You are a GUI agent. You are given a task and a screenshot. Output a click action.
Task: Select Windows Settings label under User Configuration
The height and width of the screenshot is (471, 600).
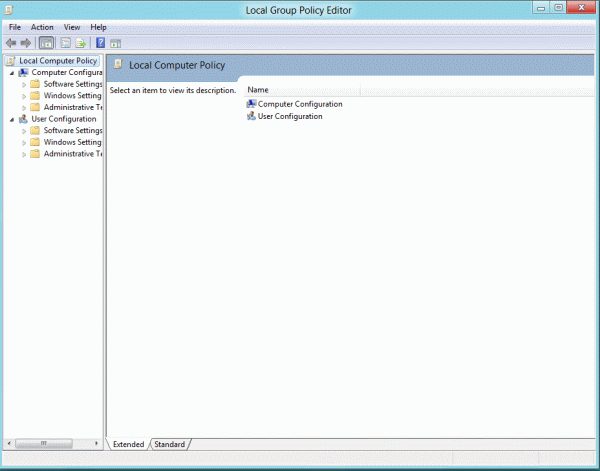point(73,142)
